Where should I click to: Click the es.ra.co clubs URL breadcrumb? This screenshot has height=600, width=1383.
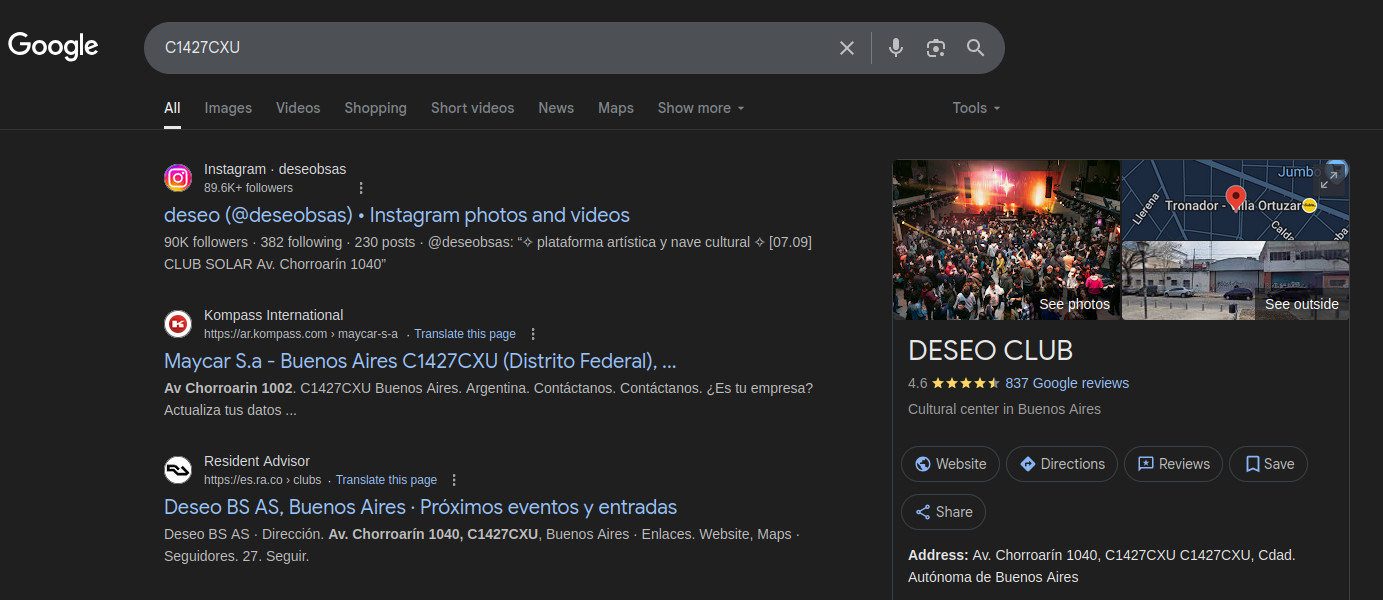coord(263,480)
